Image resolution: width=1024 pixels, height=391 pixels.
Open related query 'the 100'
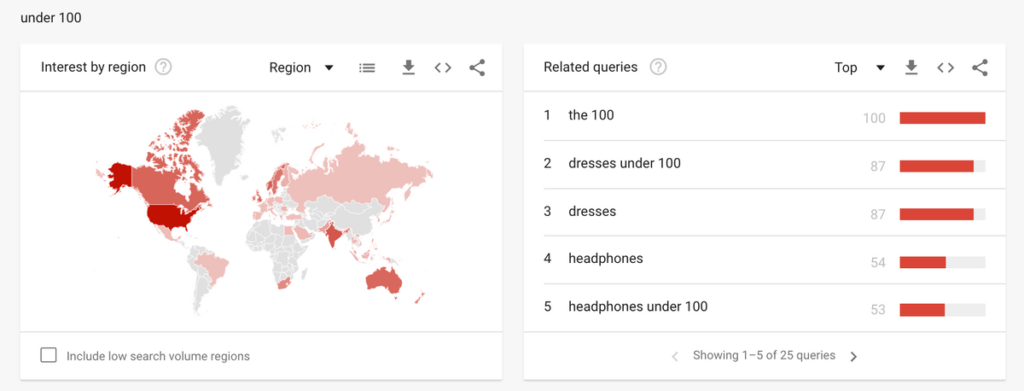click(591, 116)
